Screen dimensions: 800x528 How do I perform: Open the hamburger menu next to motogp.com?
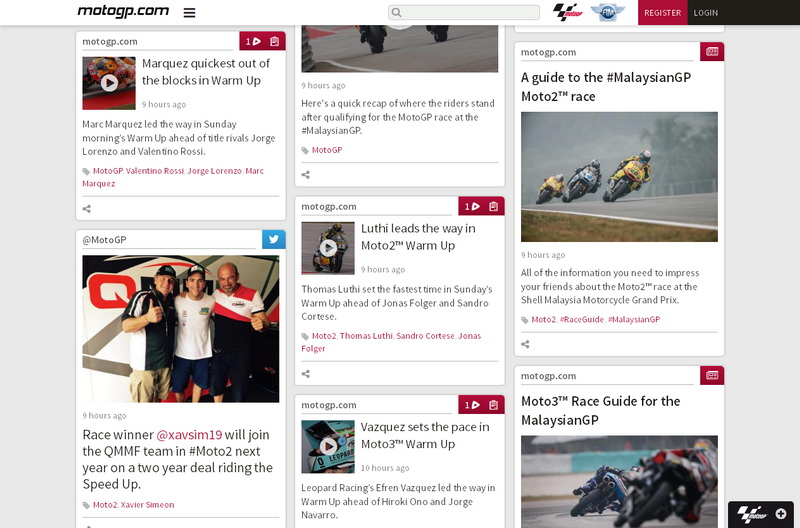tap(189, 13)
